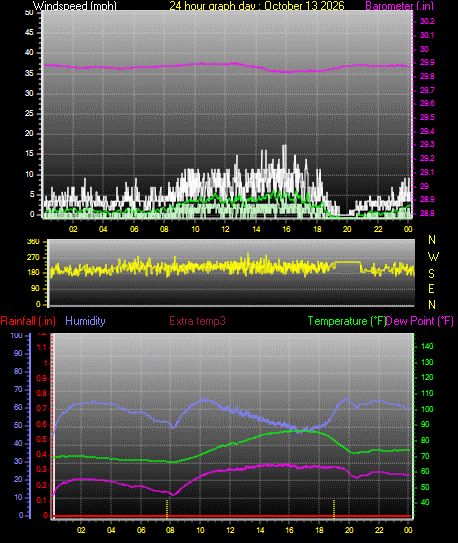Viewport: 458px width, 543px height.
Task: Click the 'Windspeed (mph)' chart title
Action: (74, 6)
